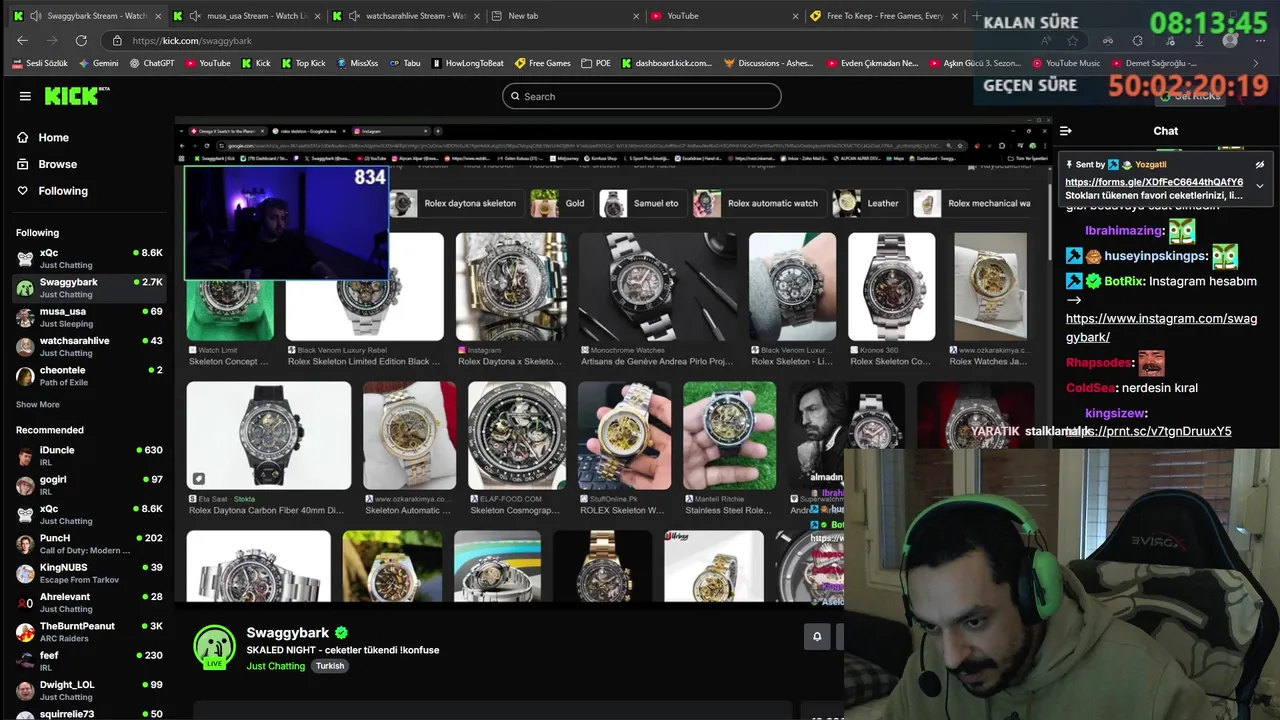Screen dimensions: 1280x720
Task: Hide the pinned chat message
Action: [1259, 165]
